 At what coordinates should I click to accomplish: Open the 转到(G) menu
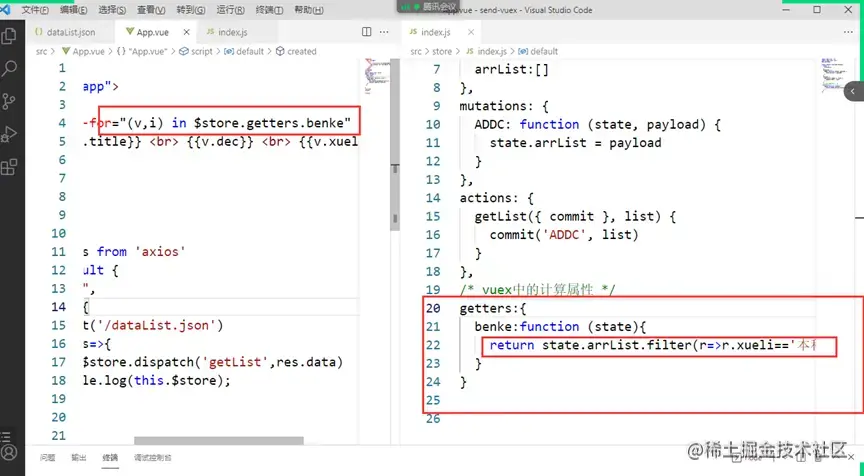[x=191, y=10]
